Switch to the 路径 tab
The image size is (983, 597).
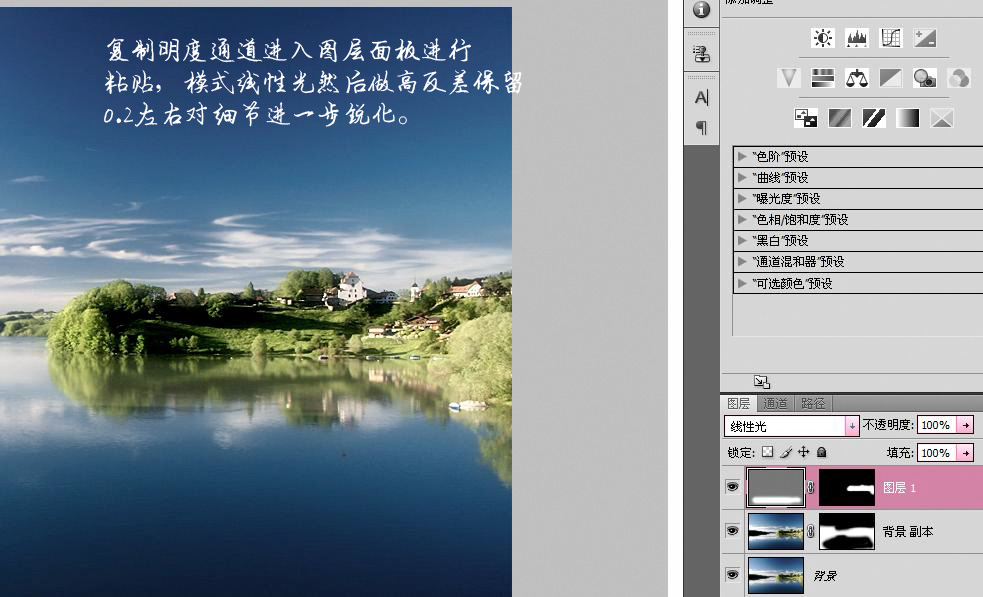[x=813, y=403]
